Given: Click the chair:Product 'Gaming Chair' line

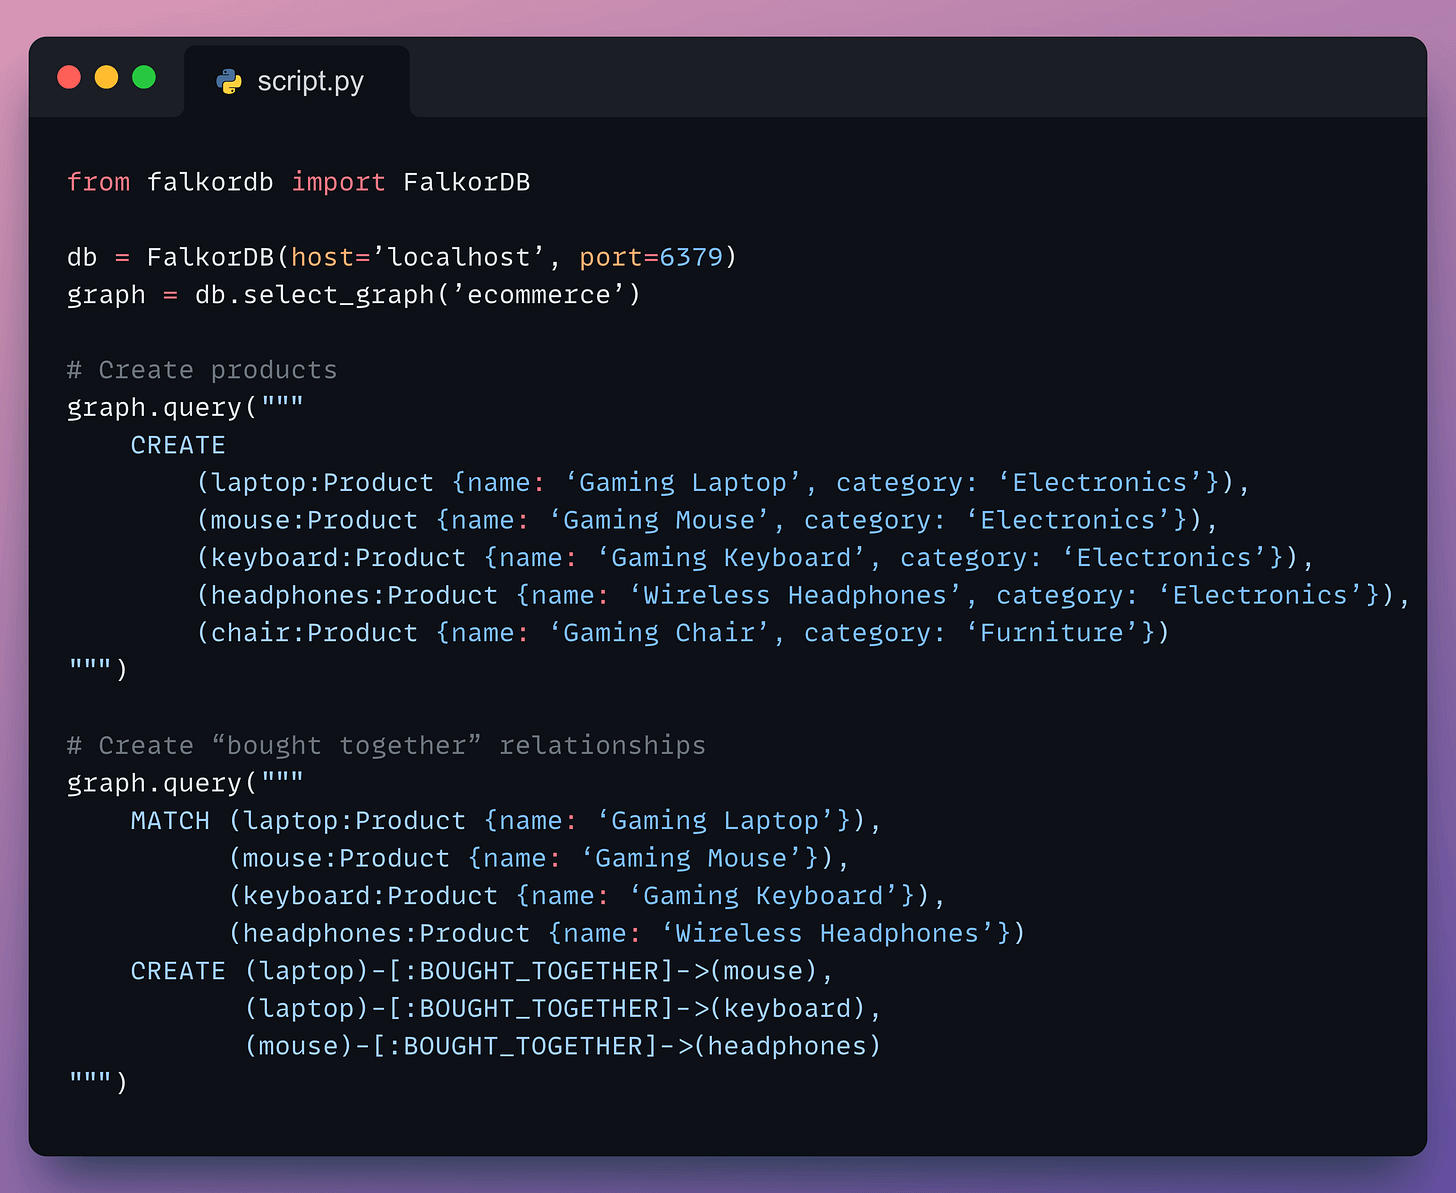Looking at the screenshot, I should (x=683, y=633).
